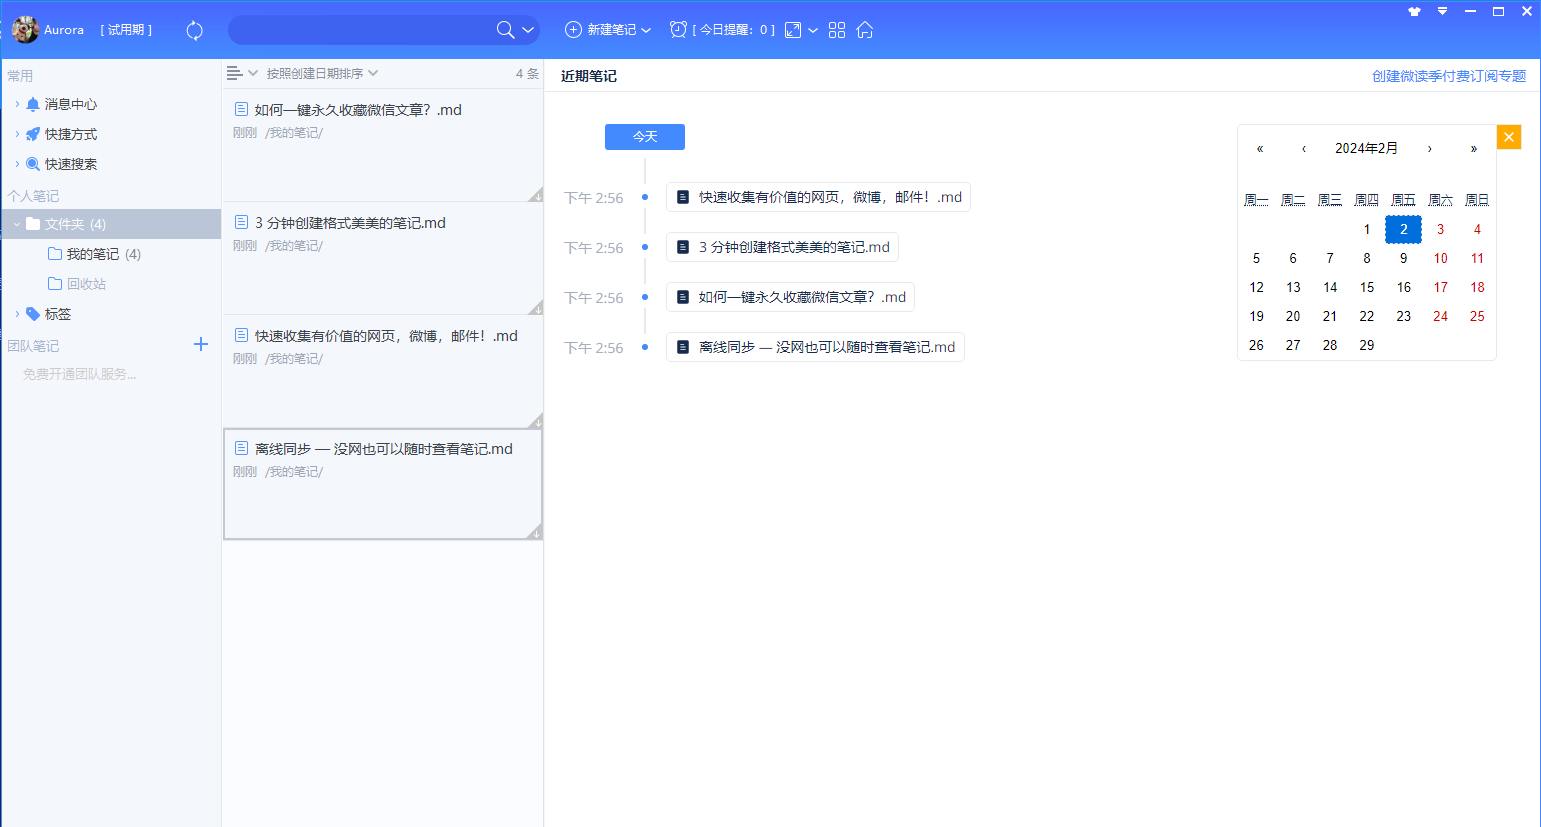Expand the 快速搜索 tree arrow
The height and width of the screenshot is (827, 1541).
point(17,164)
